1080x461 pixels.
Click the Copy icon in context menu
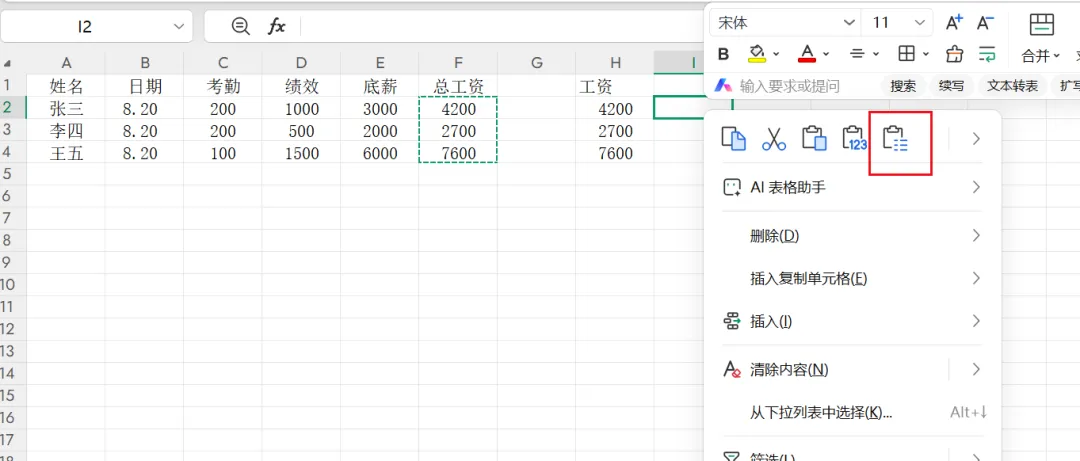(x=733, y=139)
